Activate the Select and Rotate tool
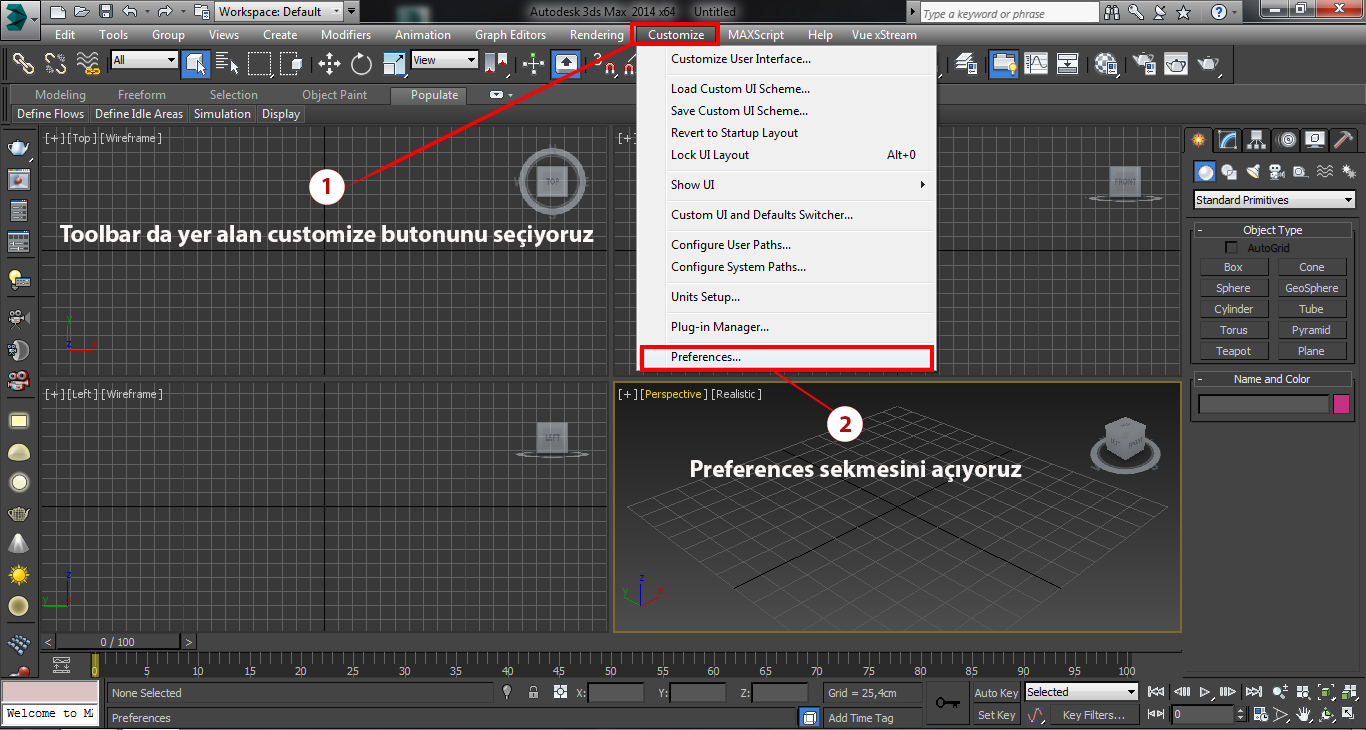Image resolution: width=1366 pixels, height=730 pixels. 361,63
